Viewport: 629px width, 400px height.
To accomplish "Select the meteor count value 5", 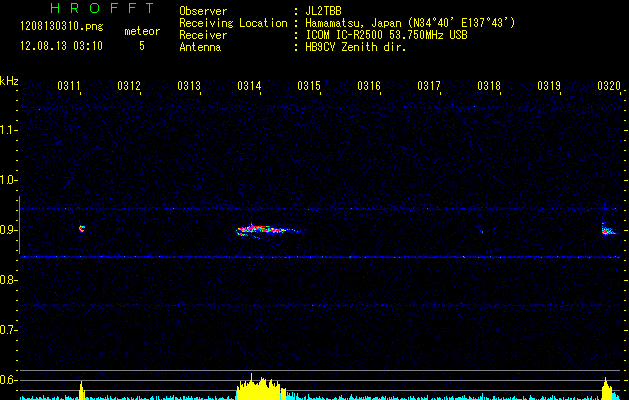I will (x=141, y=45).
